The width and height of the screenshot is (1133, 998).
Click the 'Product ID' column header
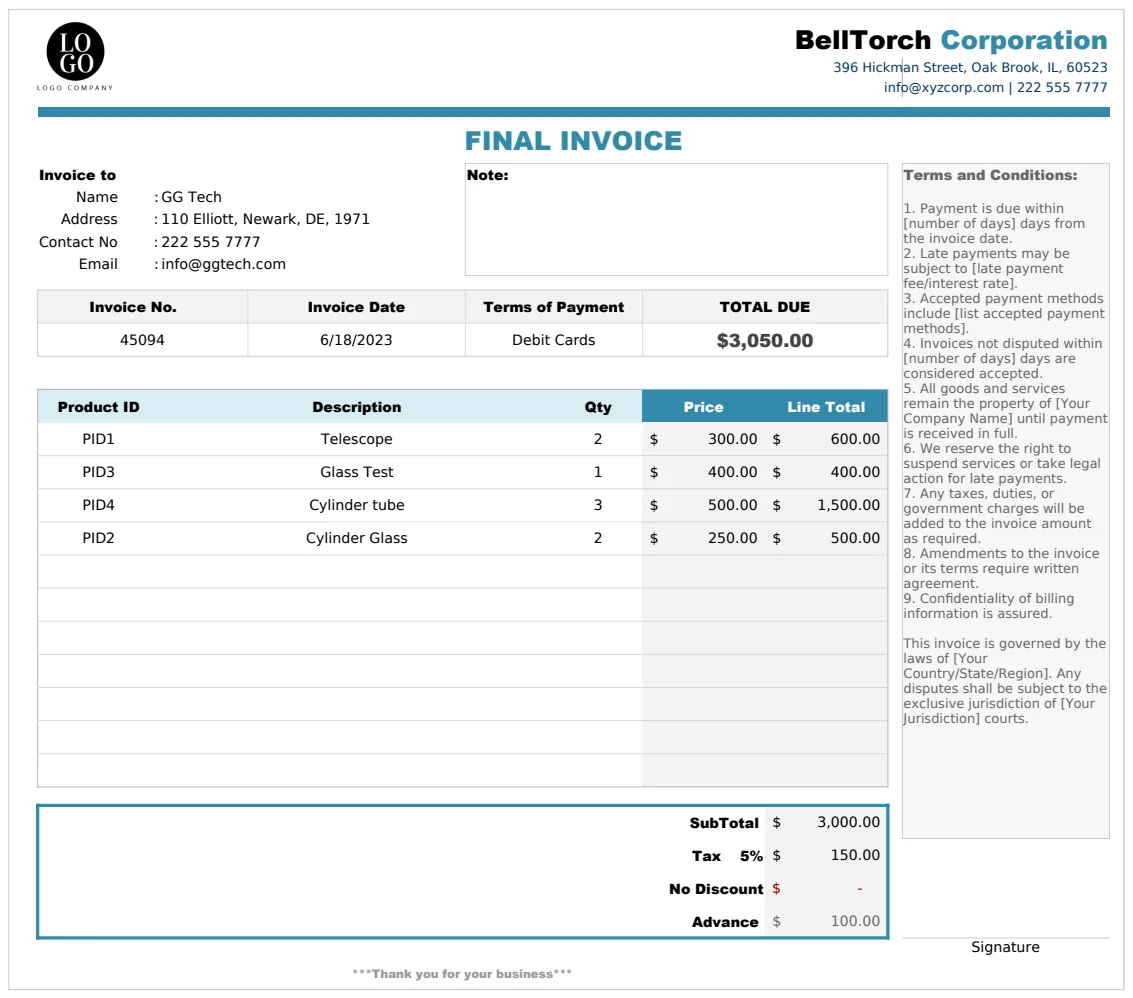[98, 407]
